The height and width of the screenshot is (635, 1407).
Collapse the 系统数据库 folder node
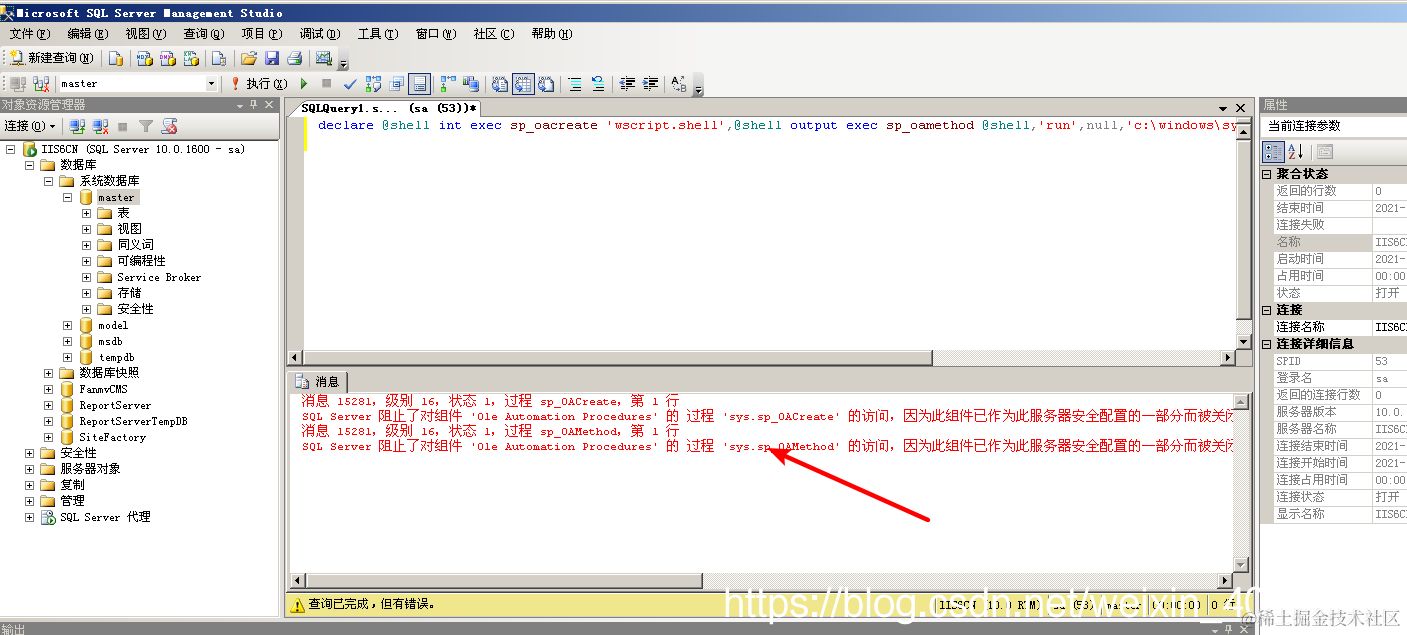click(x=49, y=181)
